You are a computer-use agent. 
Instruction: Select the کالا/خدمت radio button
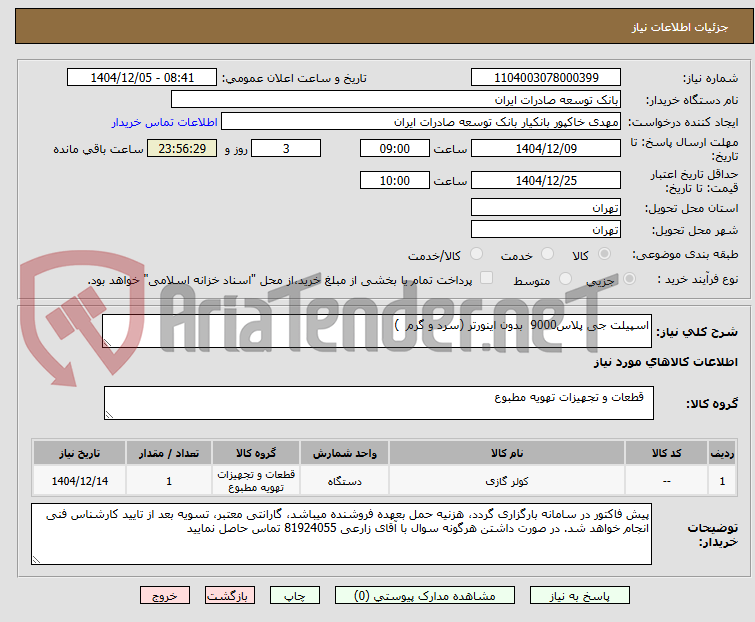coord(476,254)
